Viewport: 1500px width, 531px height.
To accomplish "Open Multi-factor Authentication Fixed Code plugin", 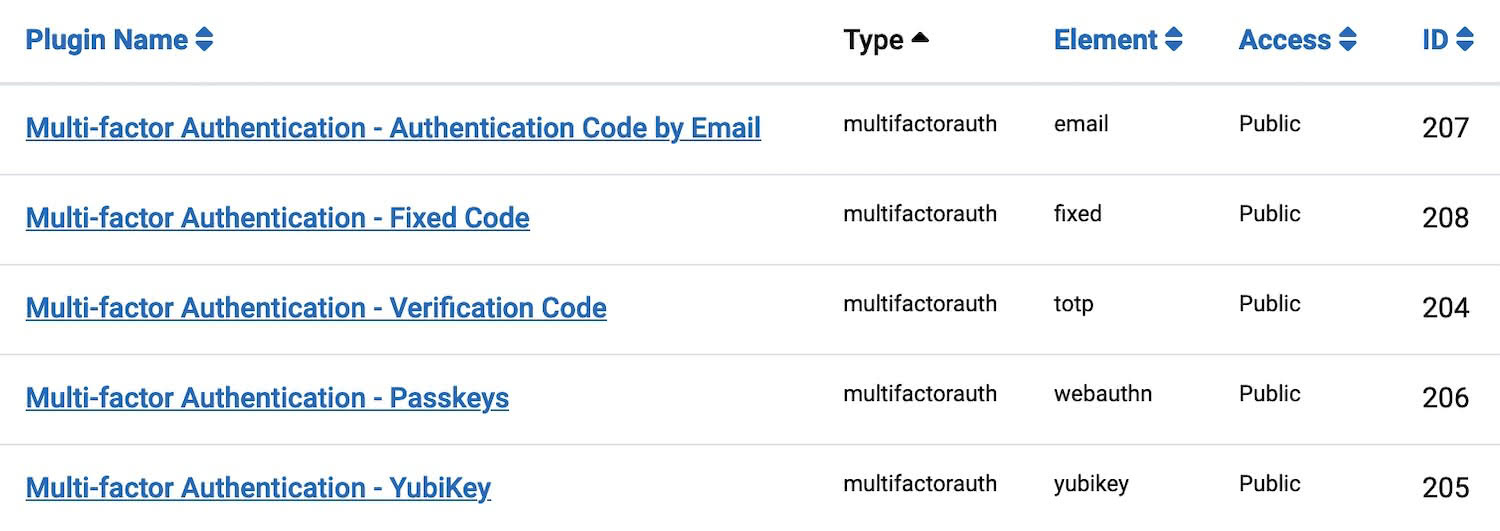I will point(277,218).
